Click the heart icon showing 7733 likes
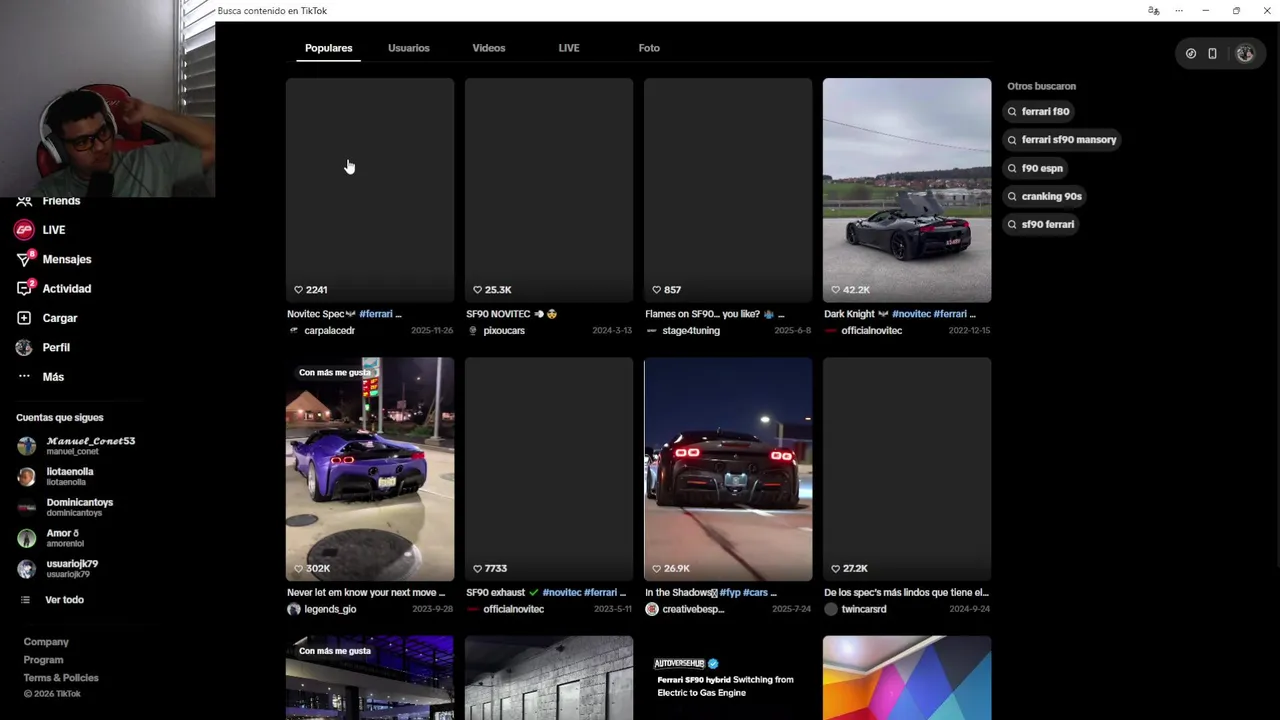This screenshot has height=720, width=1280. [477, 569]
